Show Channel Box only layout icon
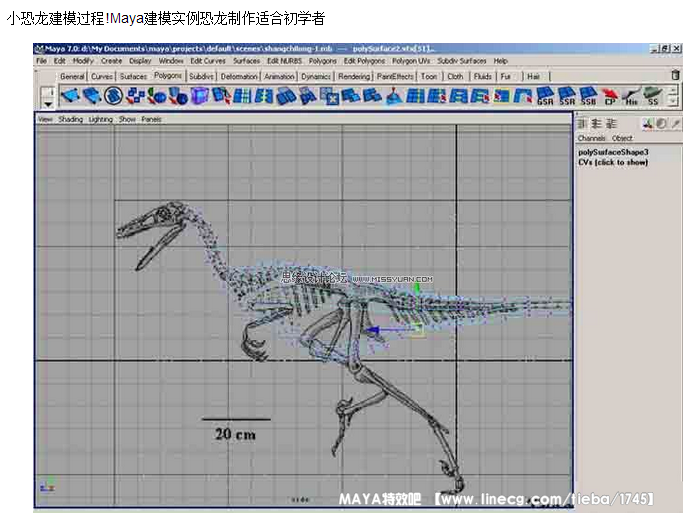Image resolution: width=688 pixels, height=516 pixels. point(582,124)
